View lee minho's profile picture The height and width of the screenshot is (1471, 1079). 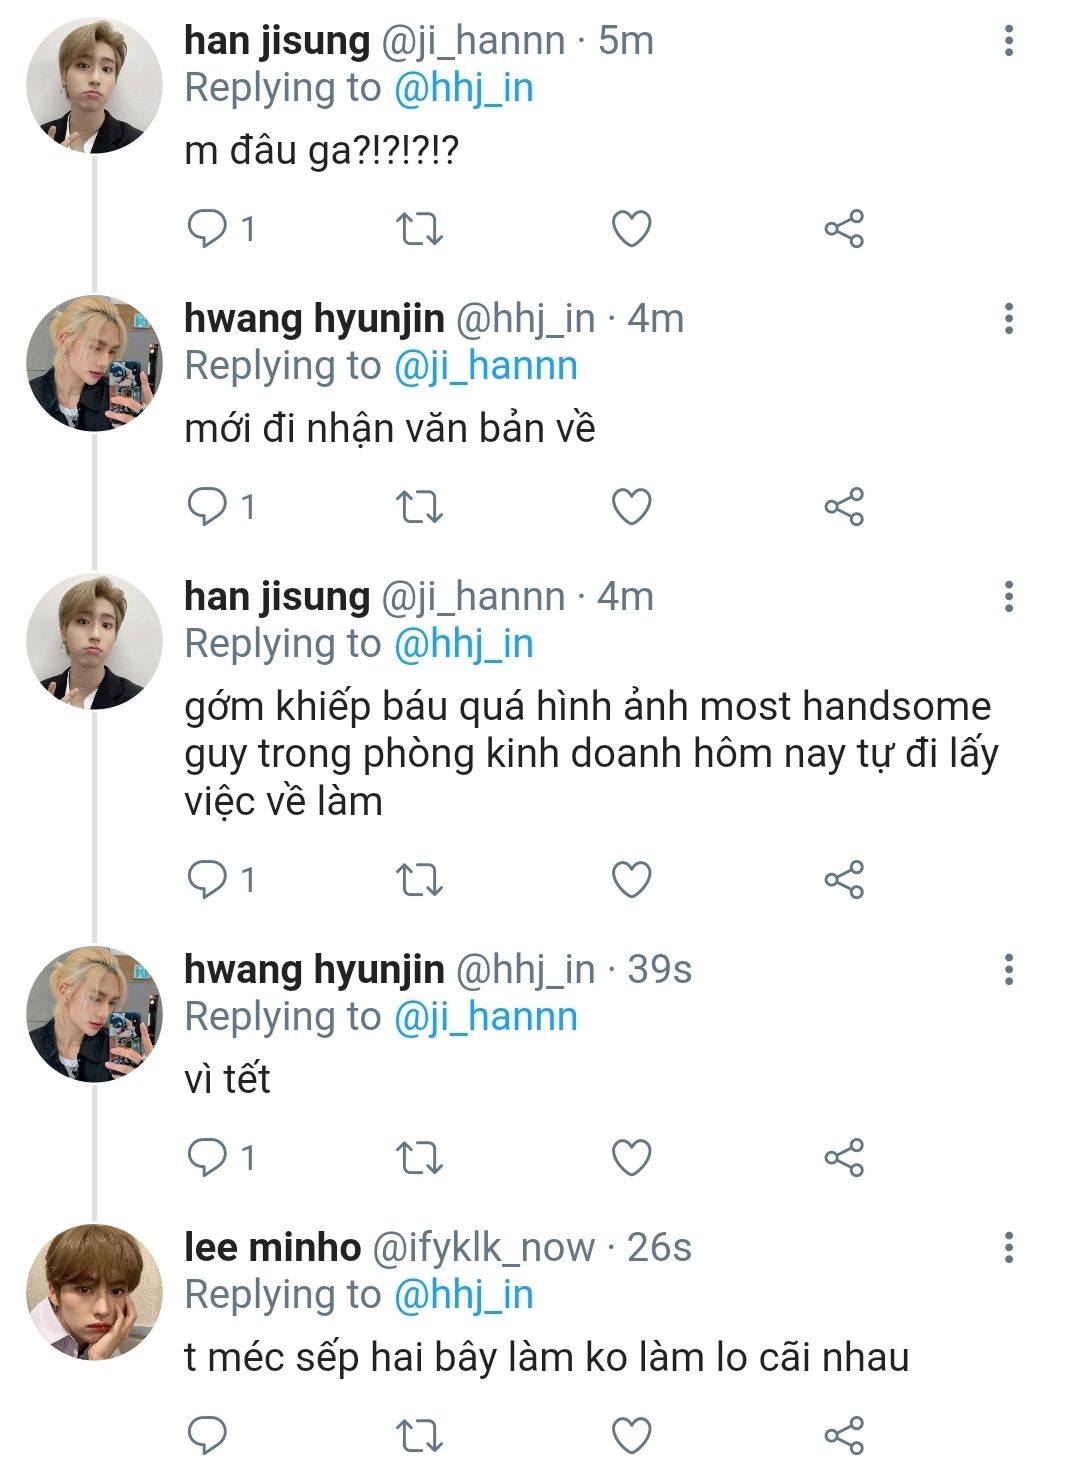coord(94,1292)
